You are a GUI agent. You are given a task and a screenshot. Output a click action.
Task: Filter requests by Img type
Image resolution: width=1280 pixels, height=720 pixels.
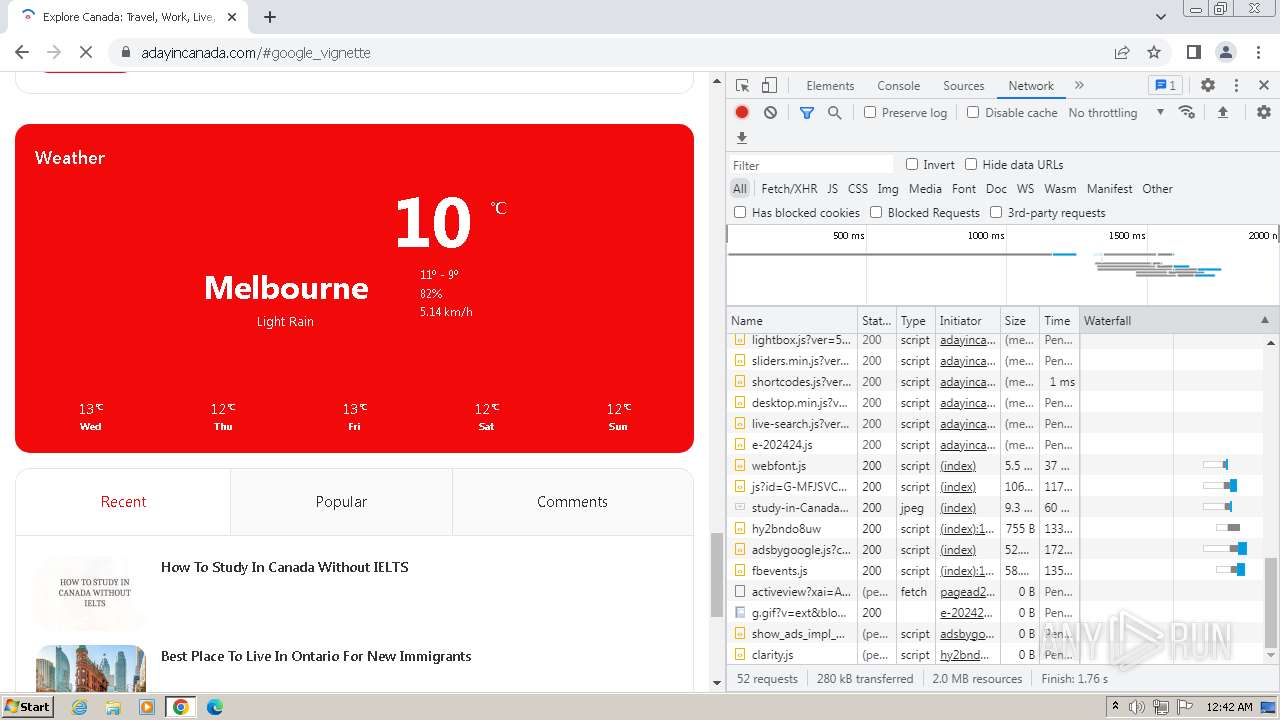pyautogui.click(x=888, y=189)
